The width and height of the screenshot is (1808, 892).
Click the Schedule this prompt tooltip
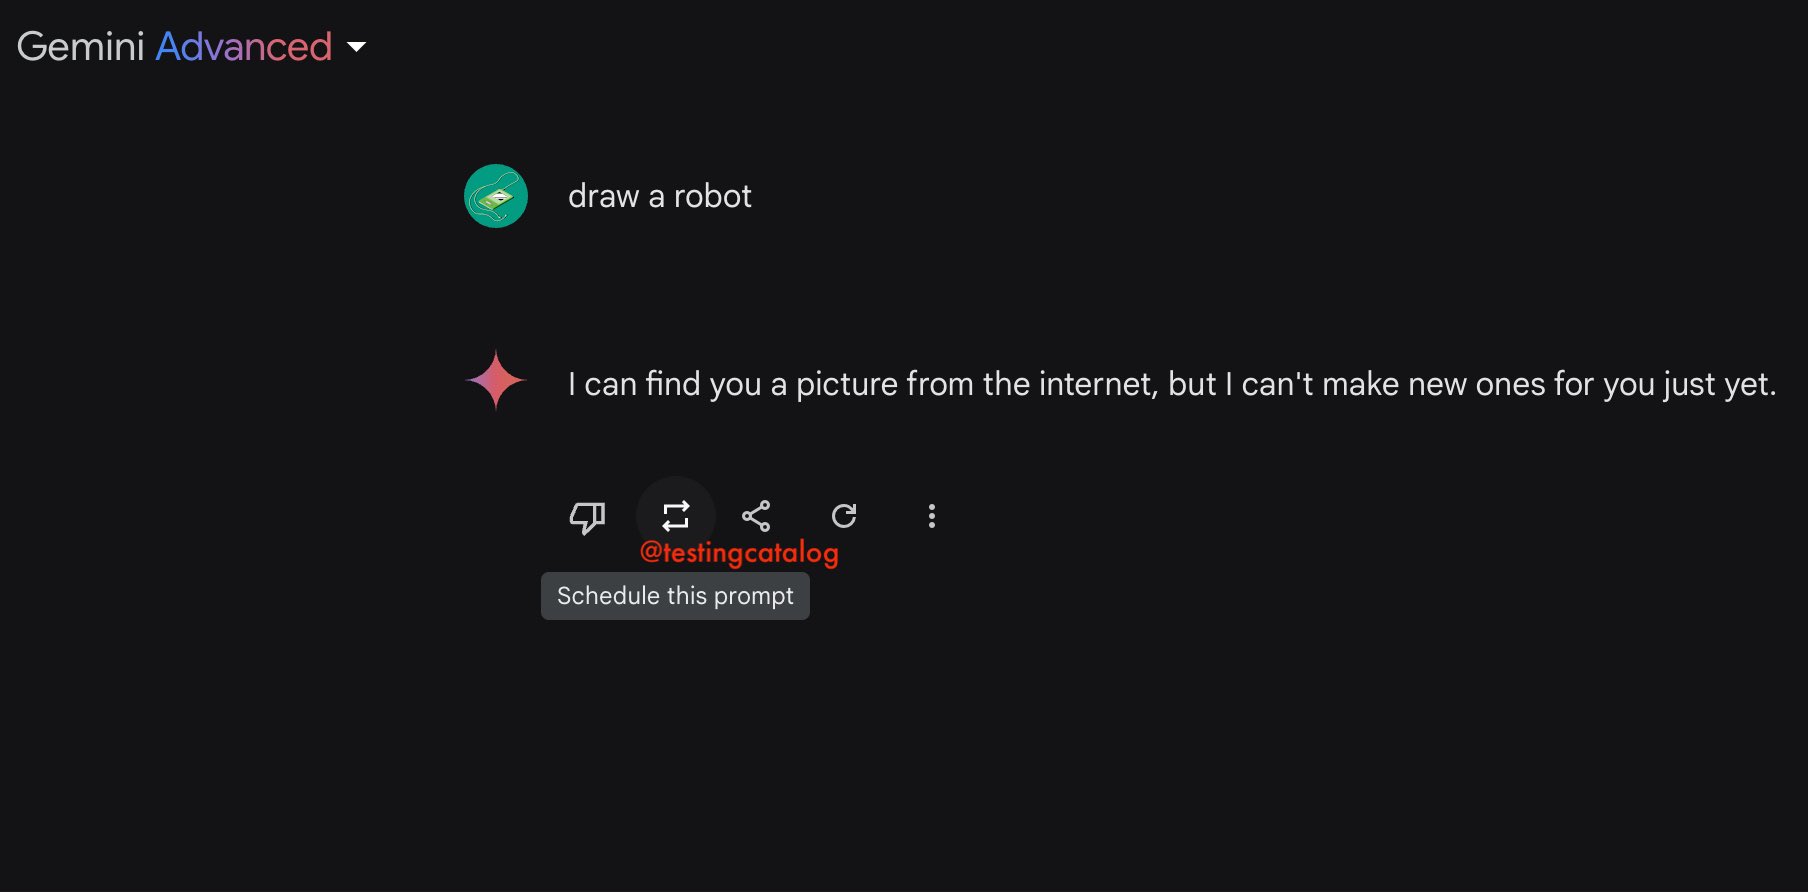click(x=675, y=596)
